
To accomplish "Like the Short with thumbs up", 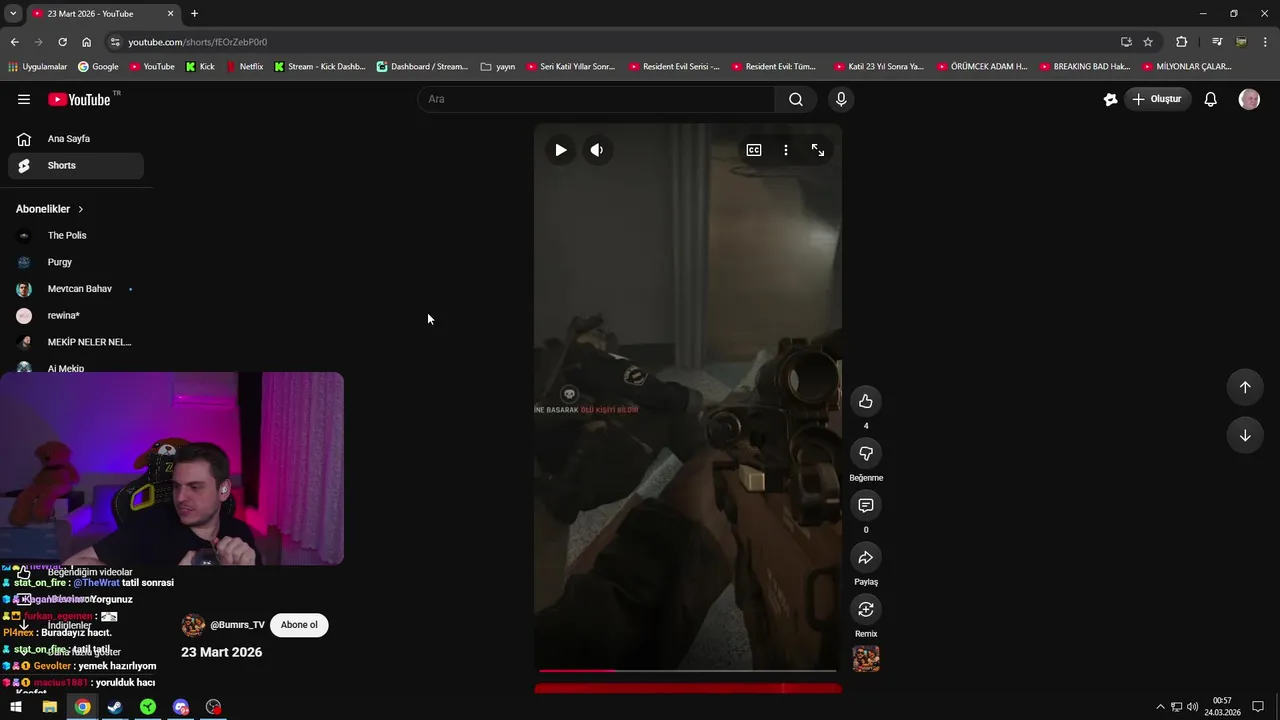I will coord(866,401).
